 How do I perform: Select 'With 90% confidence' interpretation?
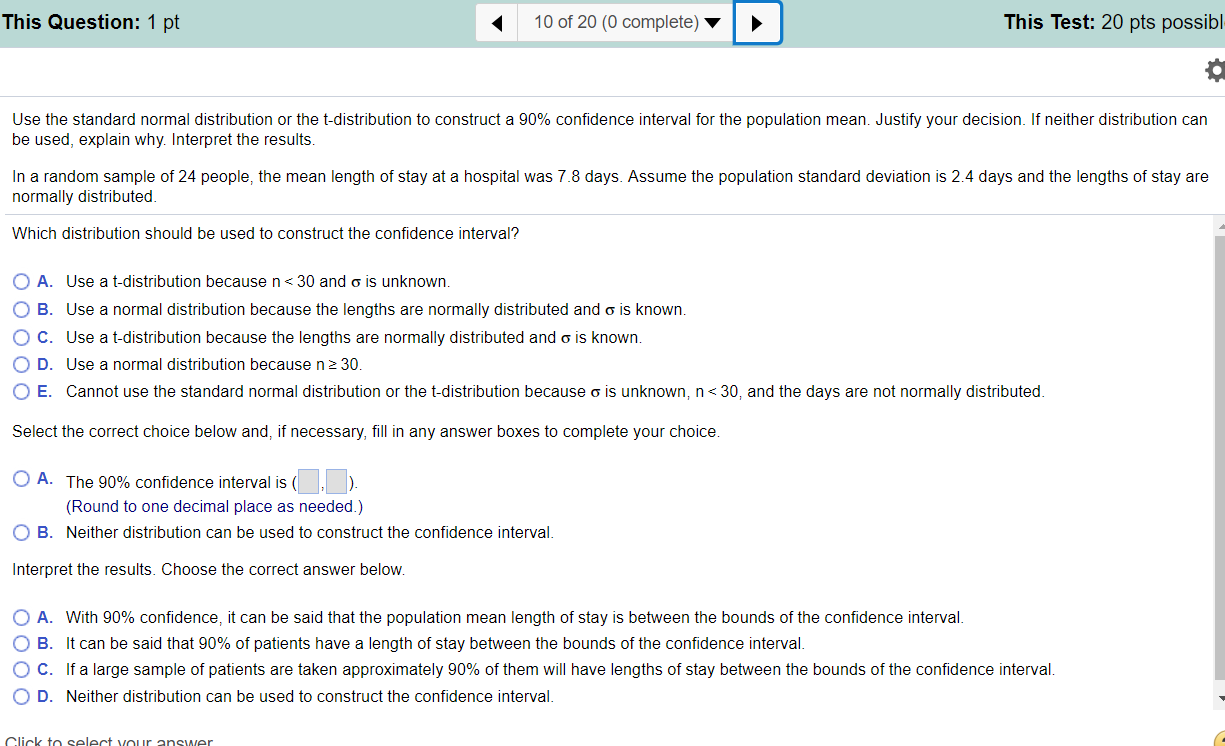22,618
